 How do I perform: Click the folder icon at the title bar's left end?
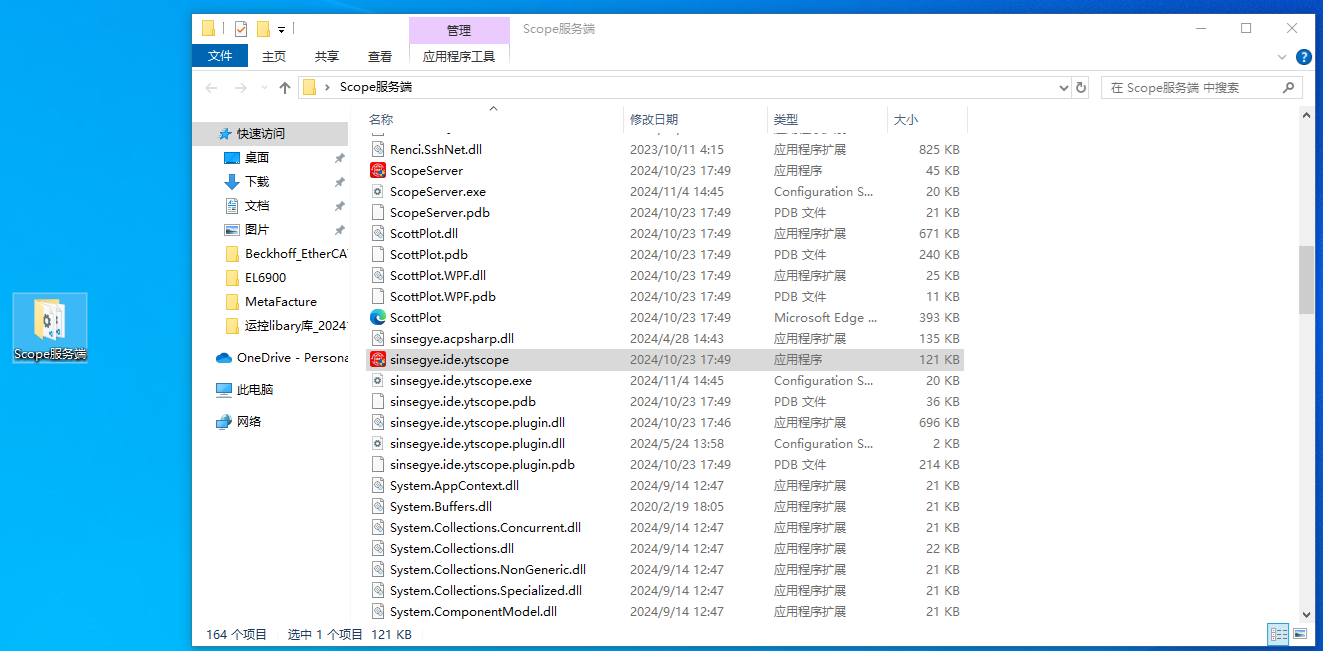coord(208,28)
